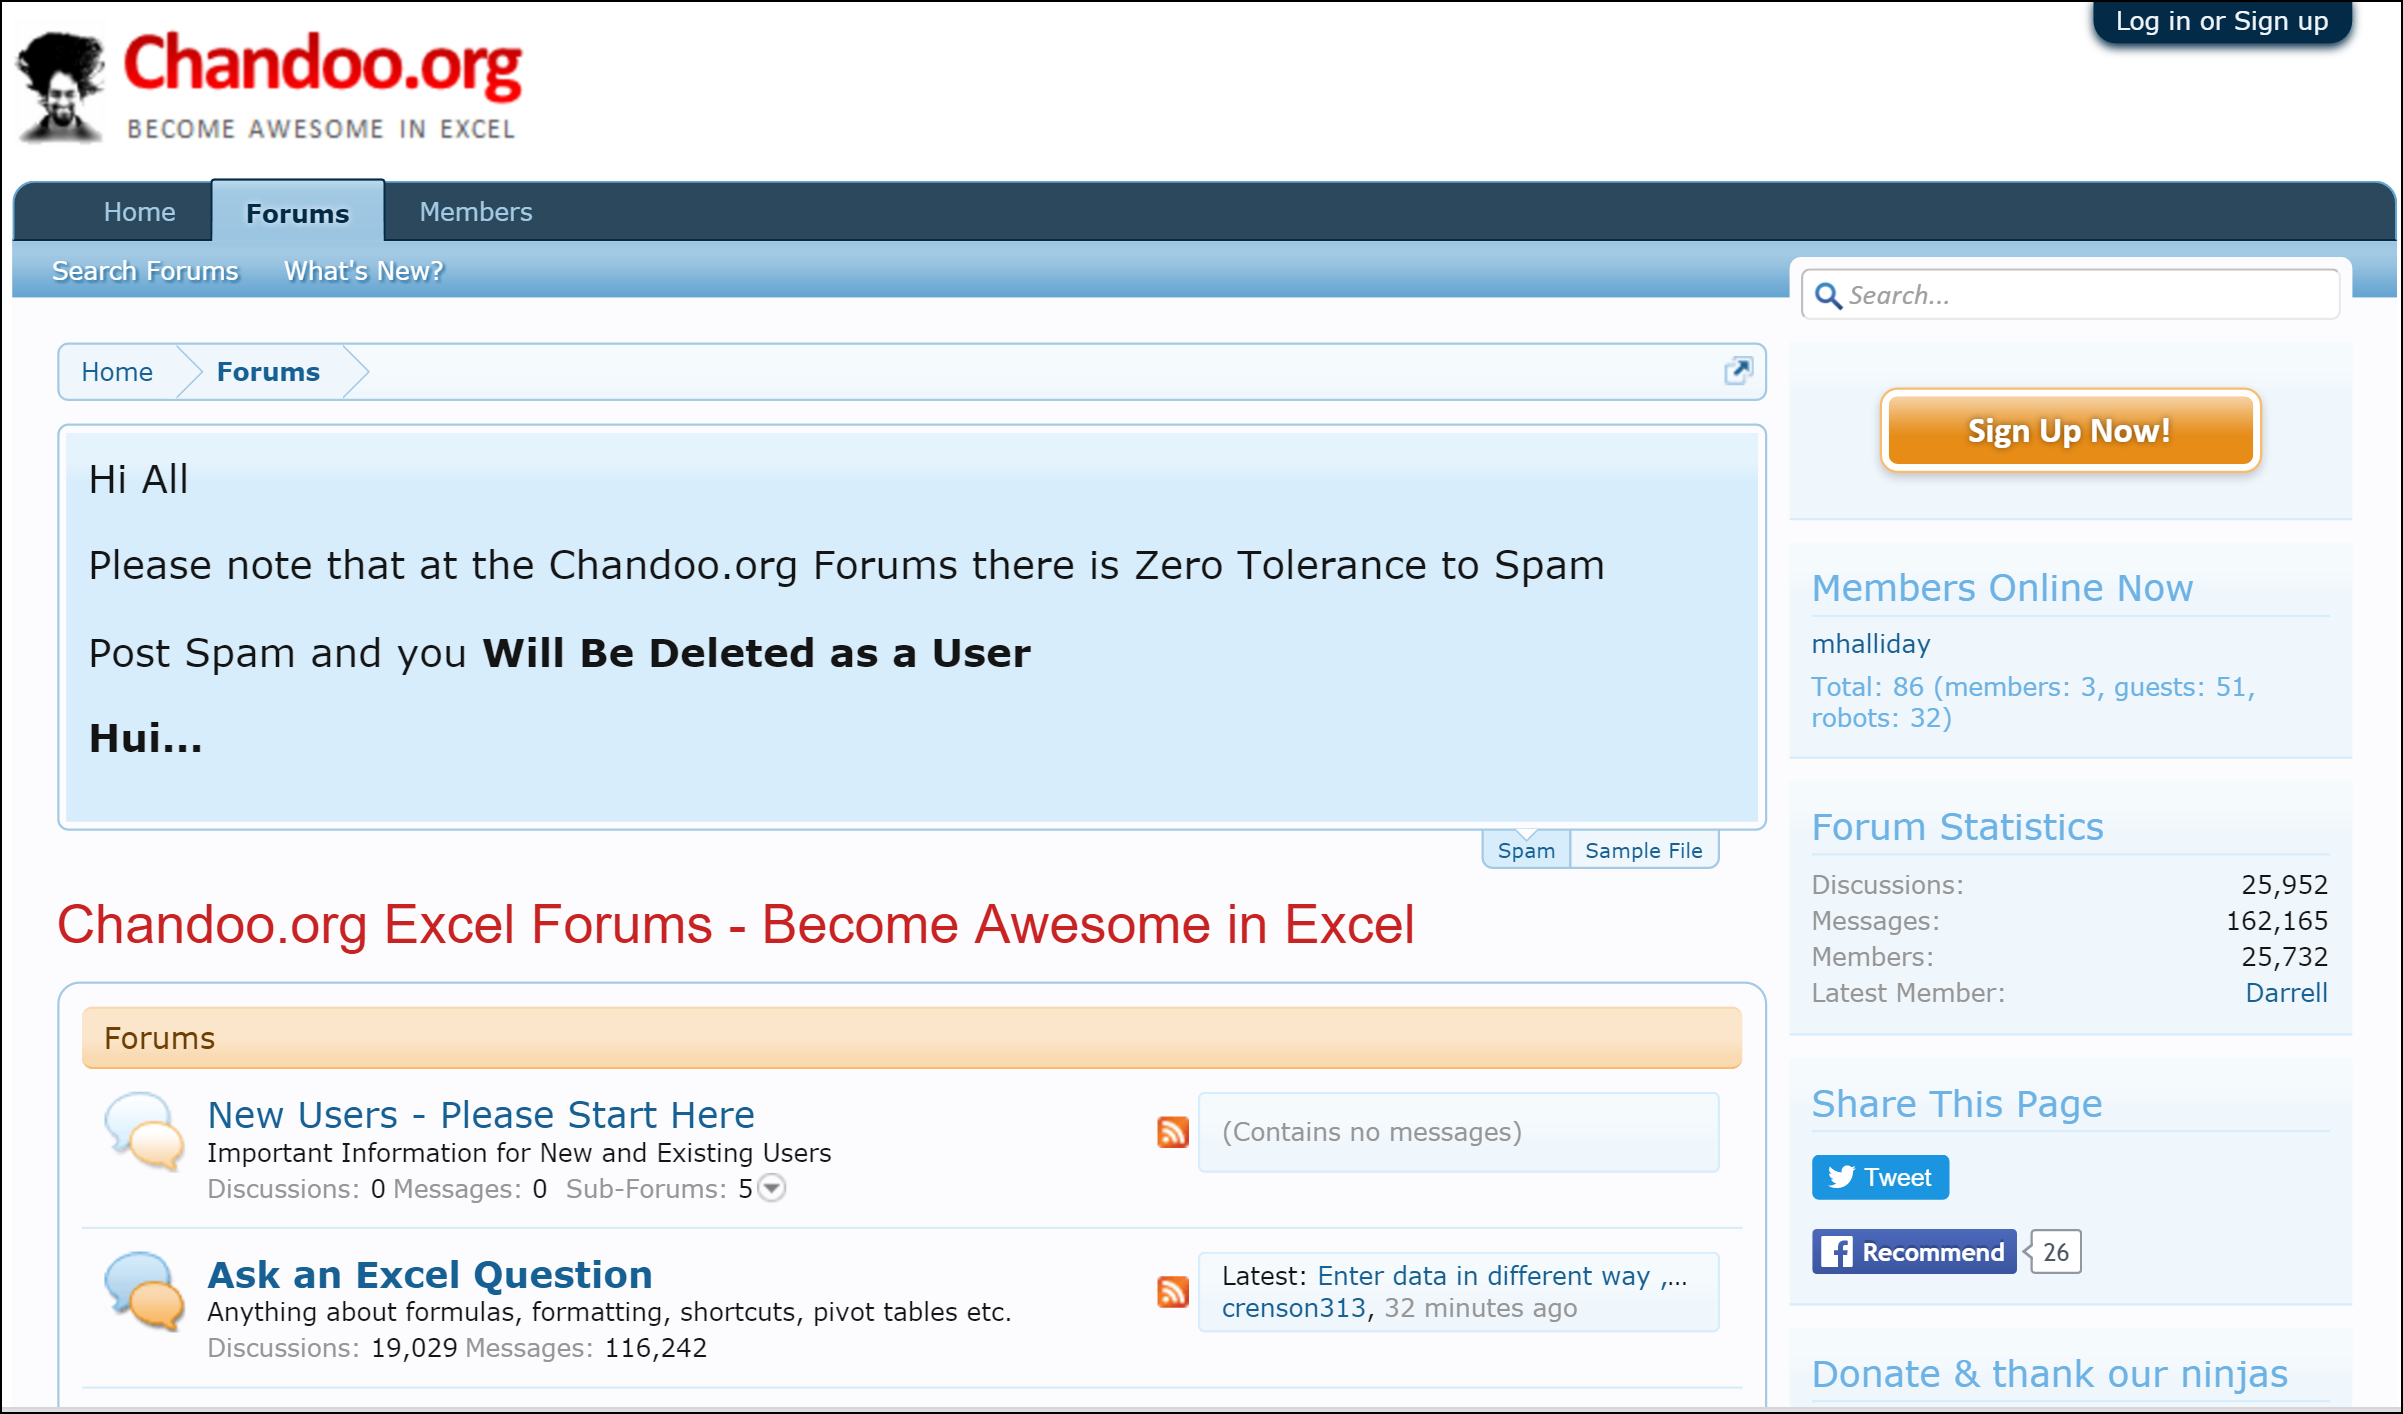2403x1414 pixels.
Task: Open RSS feed for Ask an Excel Question
Action: click(x=1172, y=1291)
